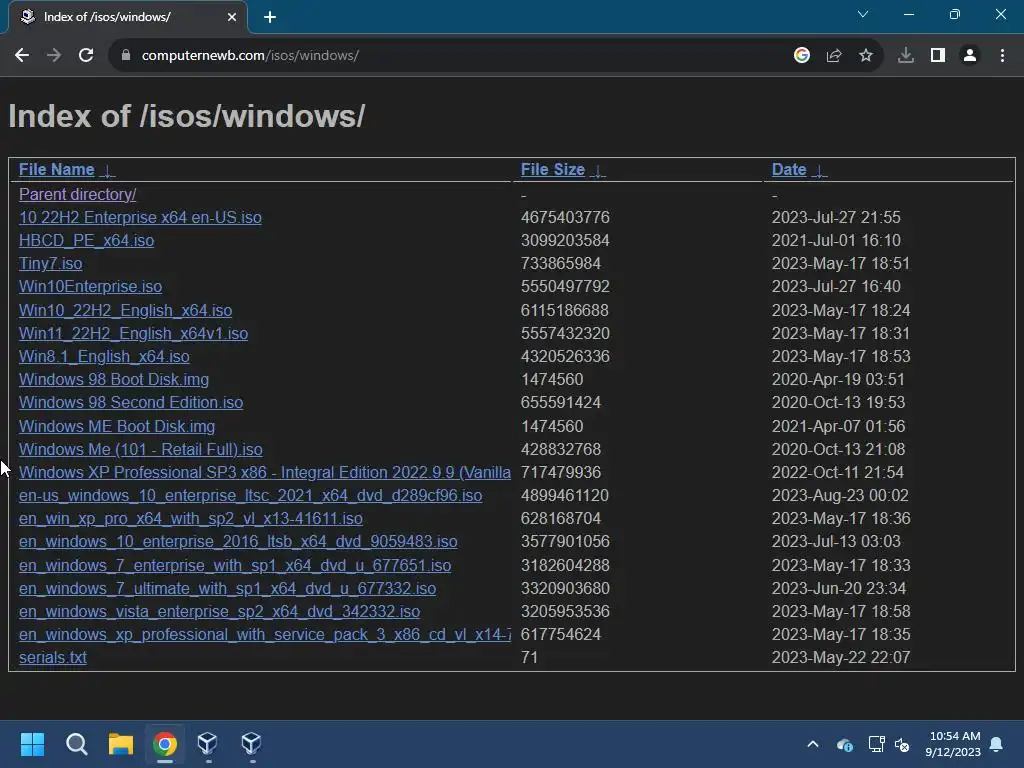1024x768 pixels.
Task: Bookmark this page with the star icon
Action: tap(866, 56)
